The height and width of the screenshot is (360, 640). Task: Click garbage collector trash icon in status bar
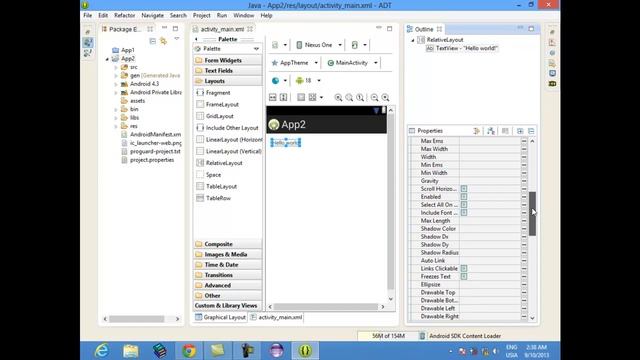pos(422,336)
